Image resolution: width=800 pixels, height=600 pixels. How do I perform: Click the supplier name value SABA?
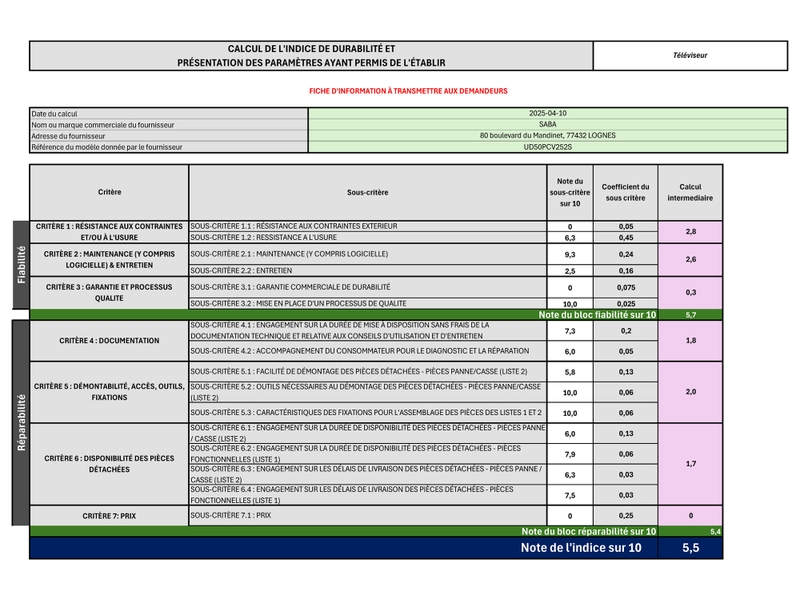click(x=547, y=125)
